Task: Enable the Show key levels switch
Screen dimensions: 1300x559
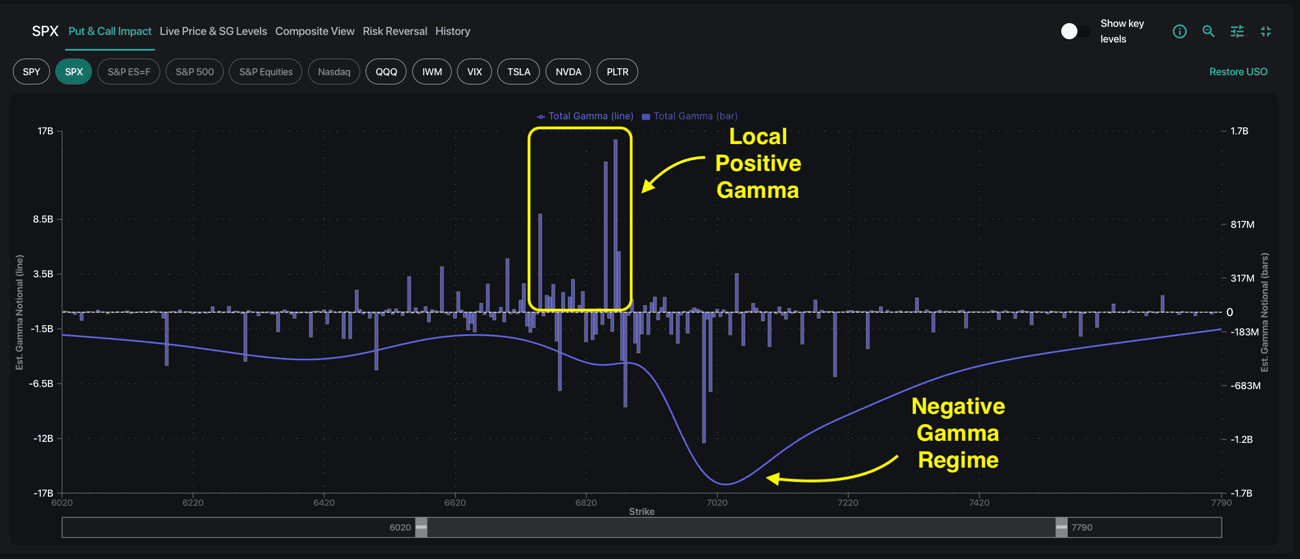Action: point(1075,32)
